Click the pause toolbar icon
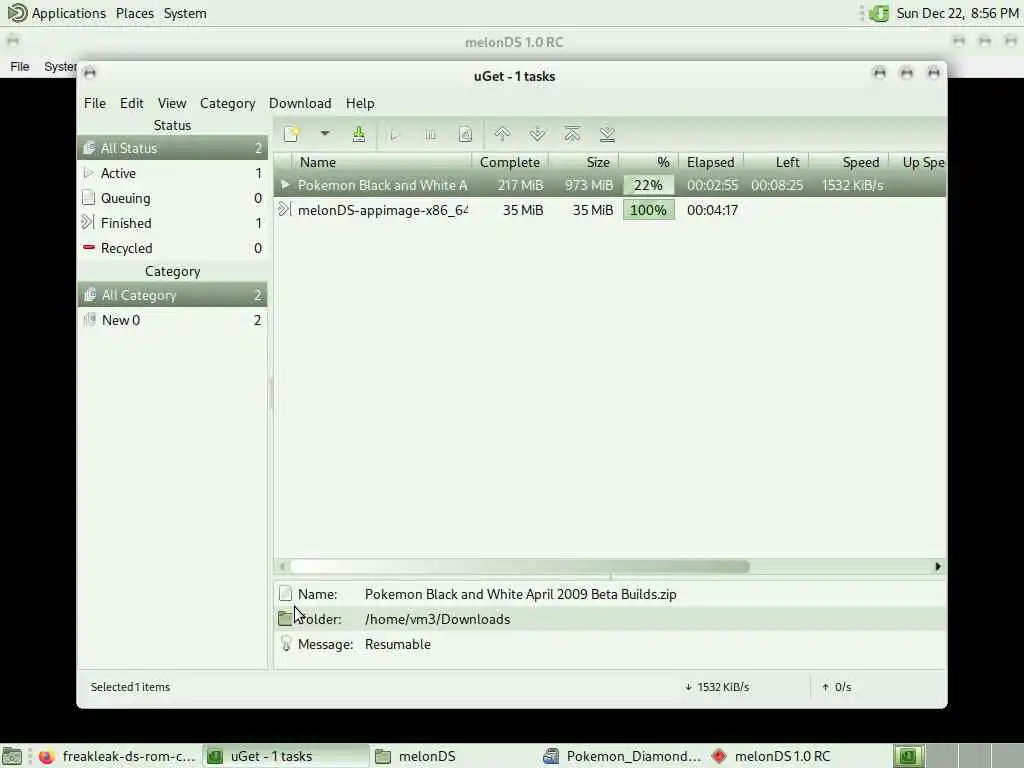The image size is (1024, 768). point(430,135)
